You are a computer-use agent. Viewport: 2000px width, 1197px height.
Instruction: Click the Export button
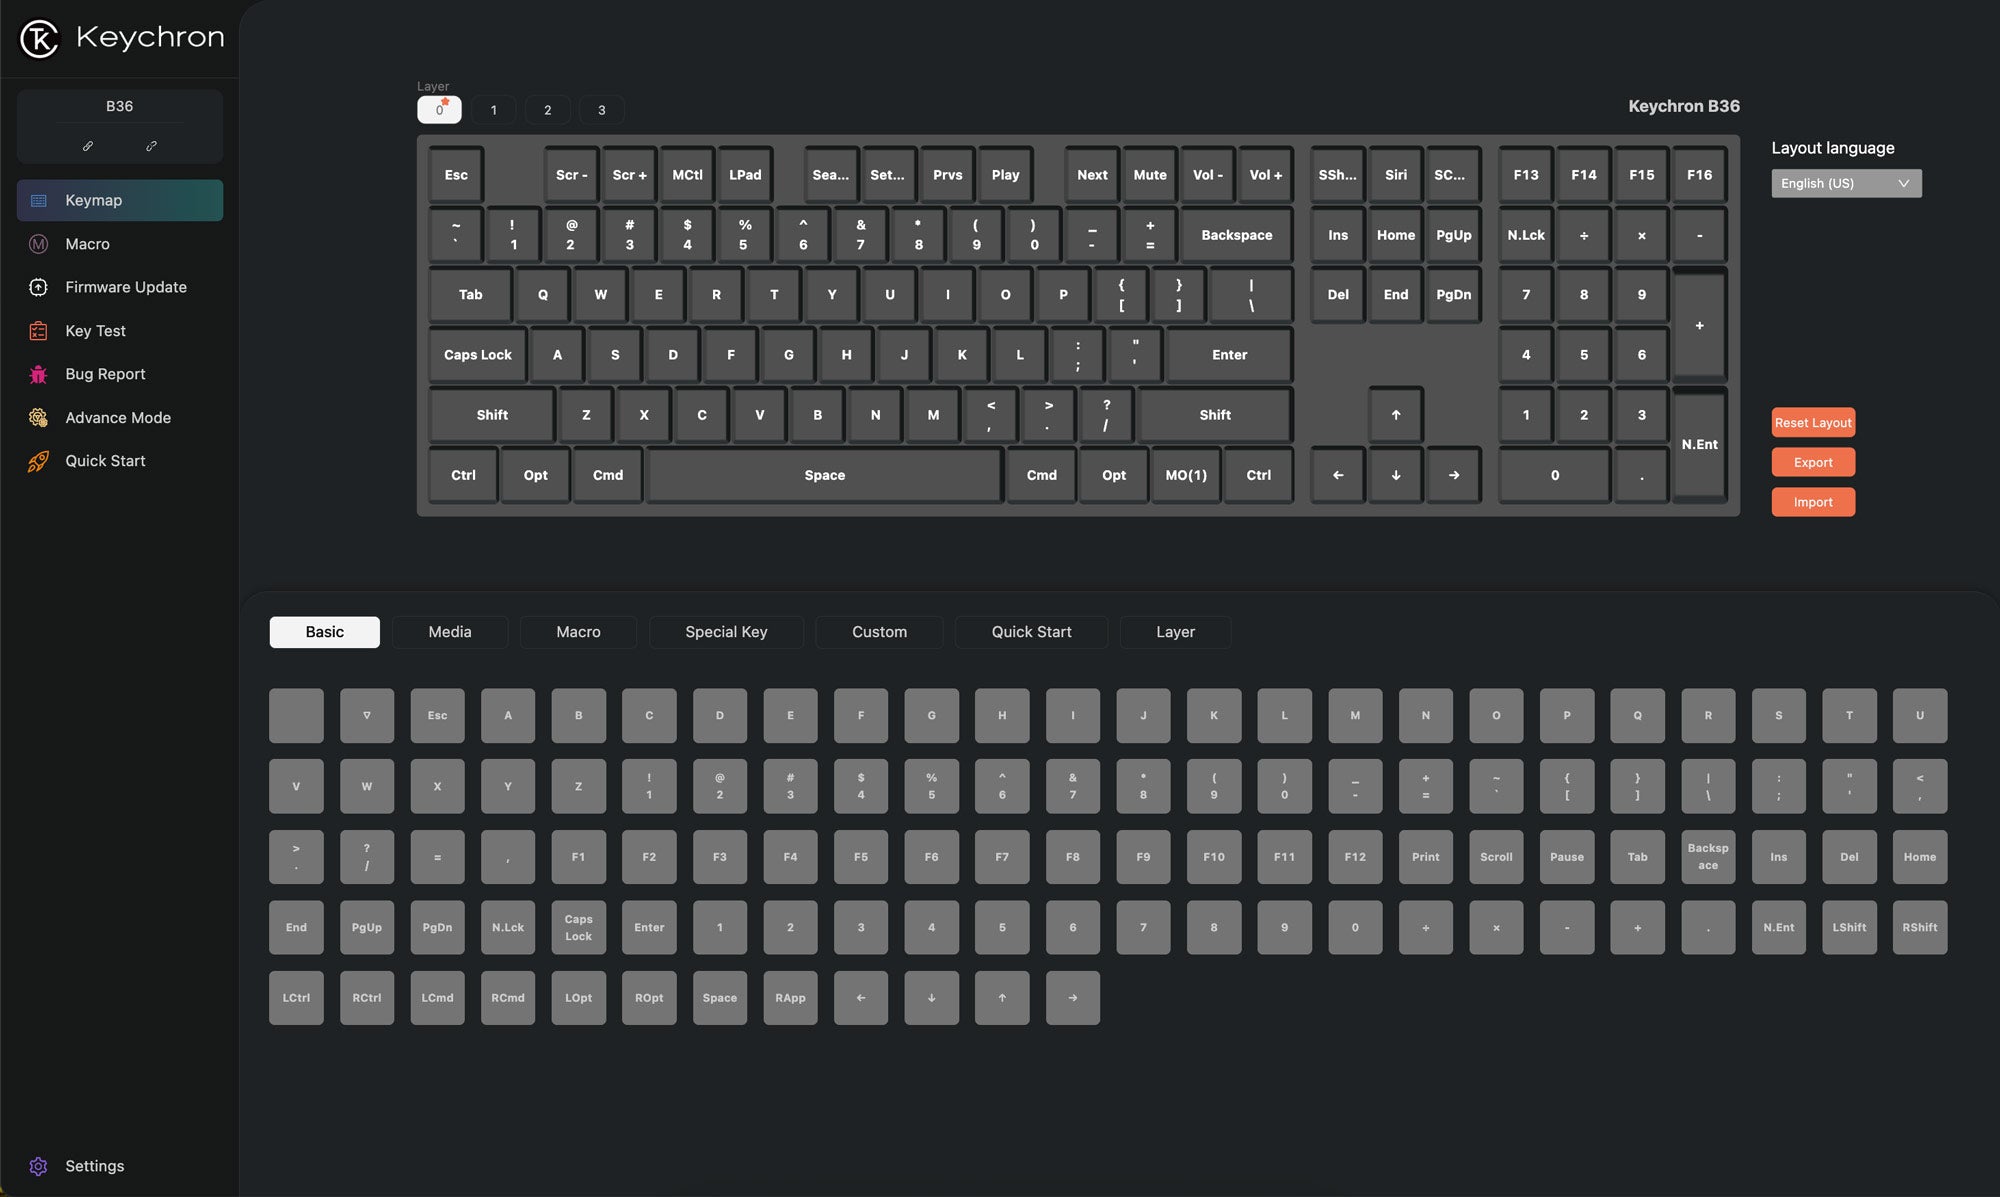(x=1812, y=462)
